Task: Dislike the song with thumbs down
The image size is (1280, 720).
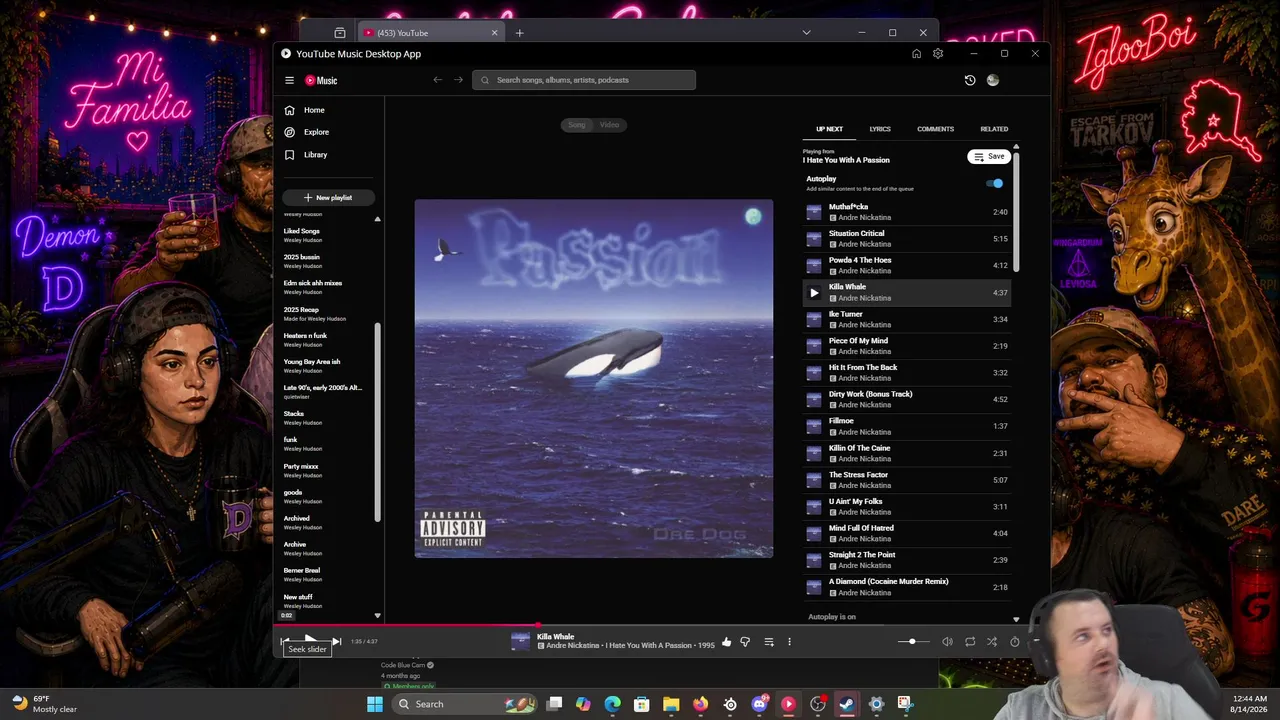Action: point(745,642)
